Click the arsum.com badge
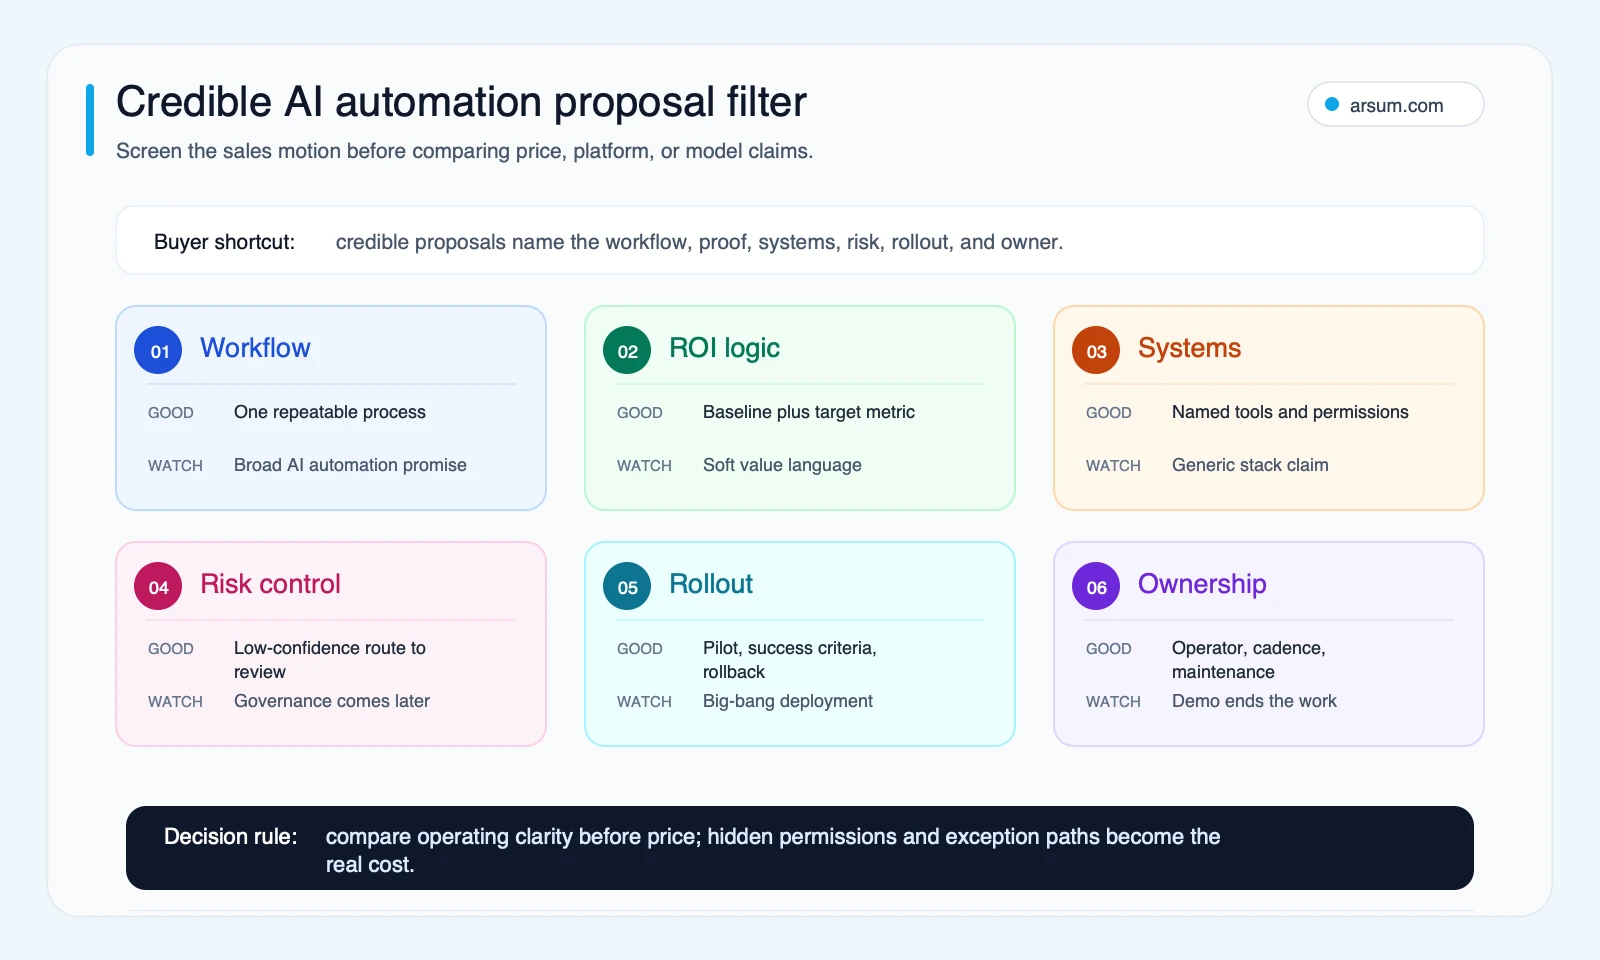1600x960 pixels. click(1395, 104)
